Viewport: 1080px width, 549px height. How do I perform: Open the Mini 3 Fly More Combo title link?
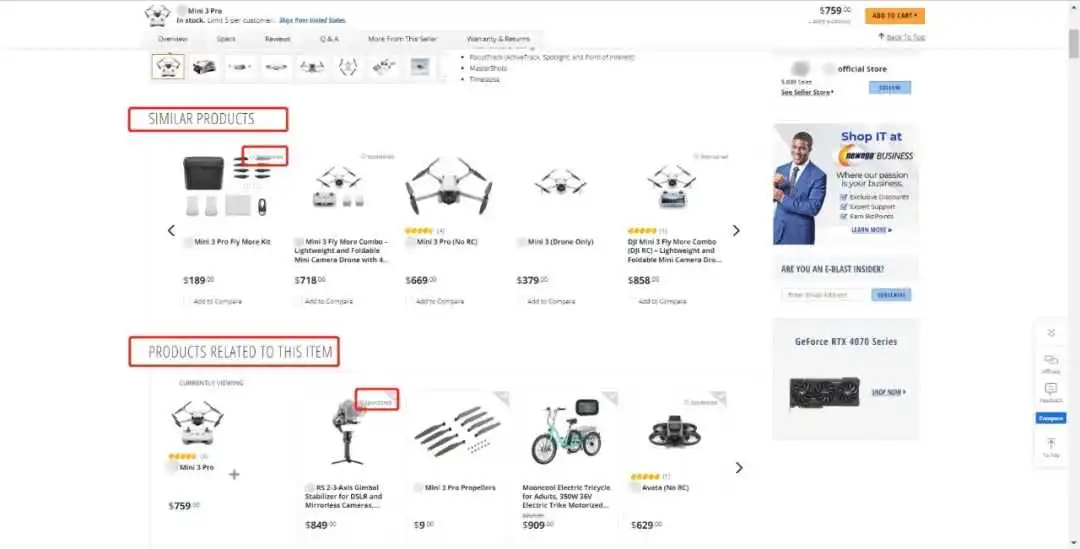[x=342, y=251]
